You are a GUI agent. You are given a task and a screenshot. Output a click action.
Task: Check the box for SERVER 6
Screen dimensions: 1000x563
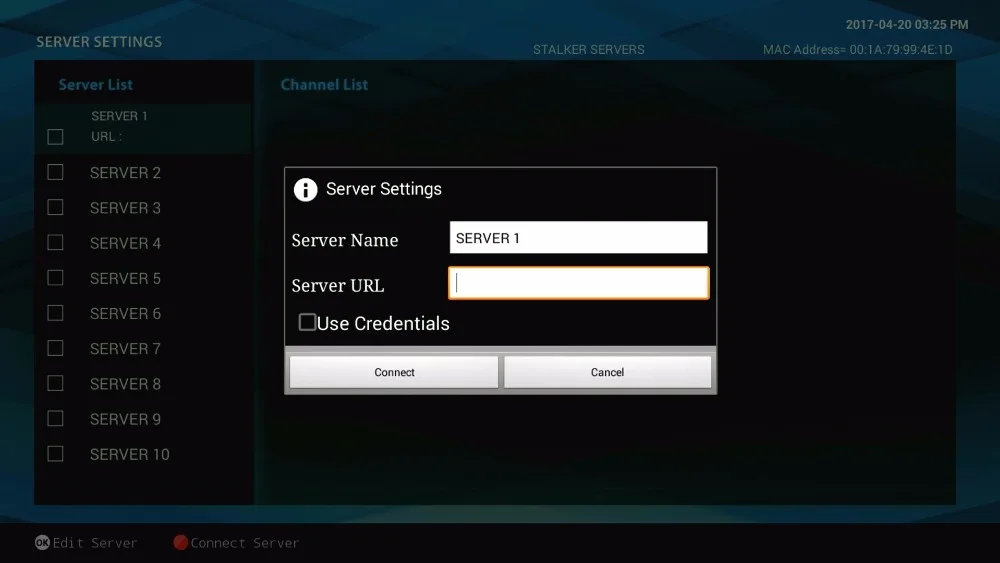click(55, 313)
